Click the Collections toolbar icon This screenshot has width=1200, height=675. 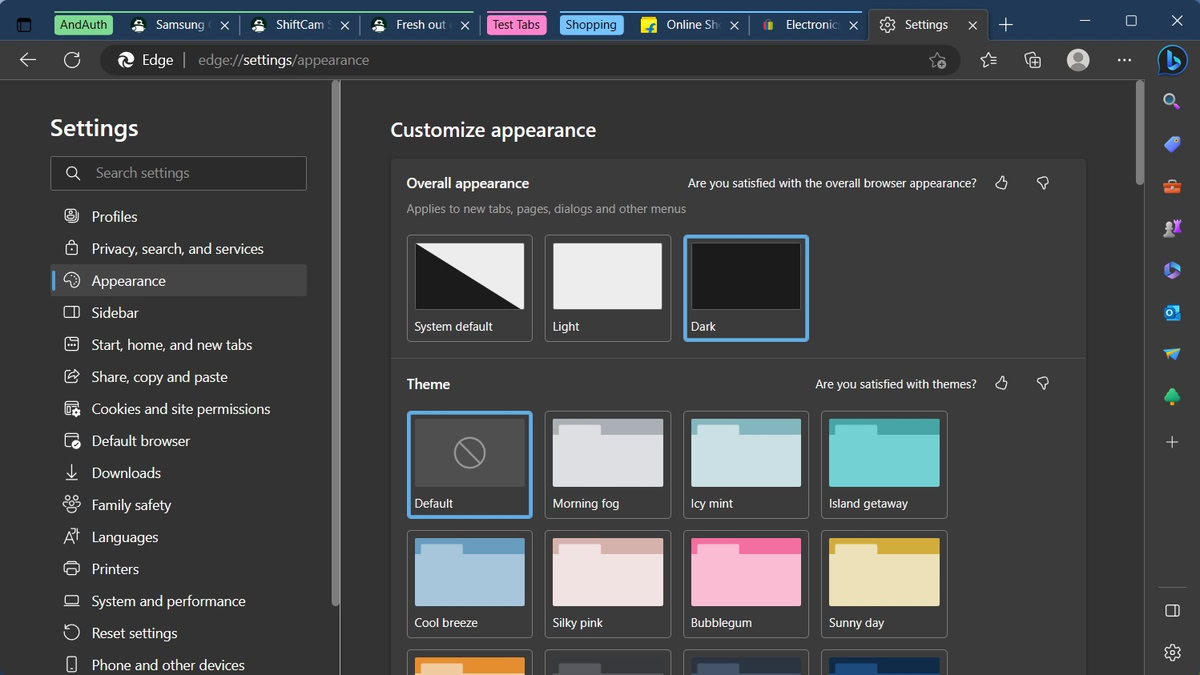click(1033, 60)
